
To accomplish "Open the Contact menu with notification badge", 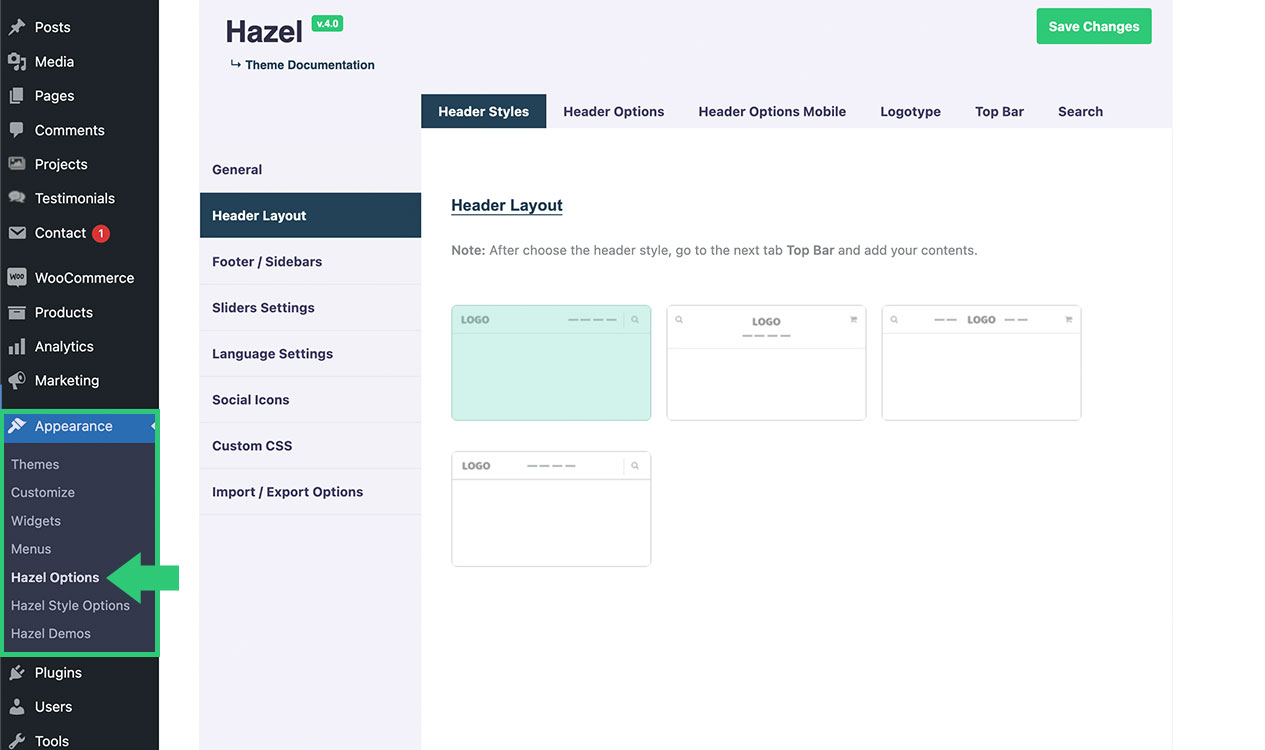I will 60,233.
